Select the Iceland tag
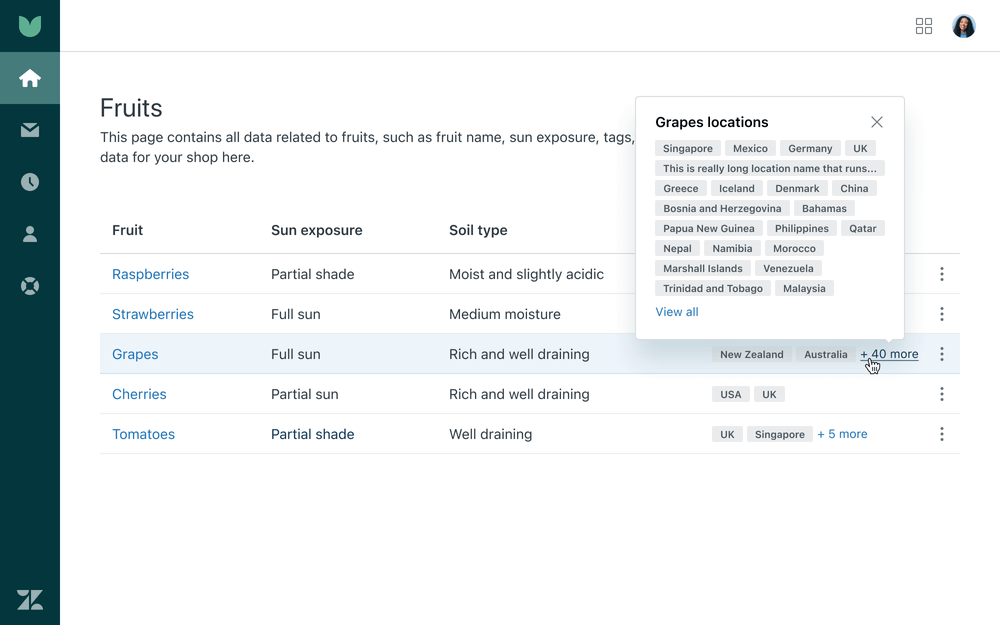The image size is (1000, 625). pos(737,189)
